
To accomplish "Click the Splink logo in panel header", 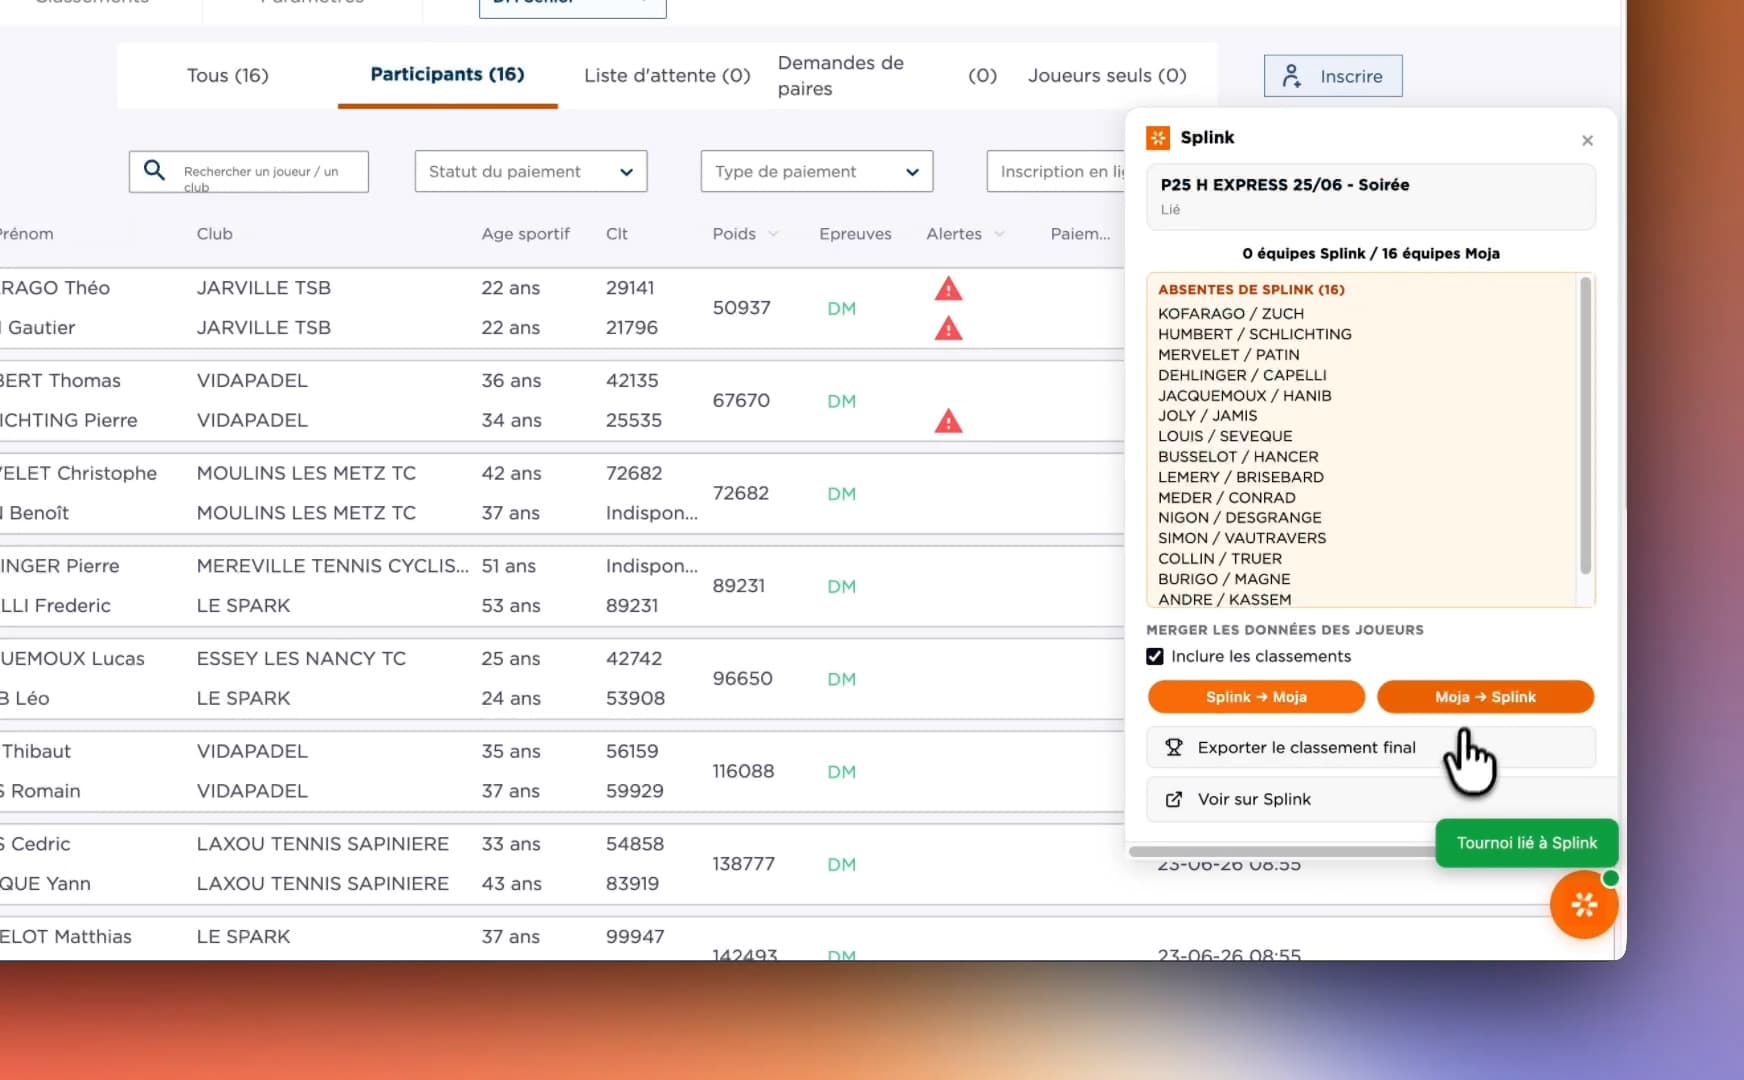I will tap(1158, 138).
